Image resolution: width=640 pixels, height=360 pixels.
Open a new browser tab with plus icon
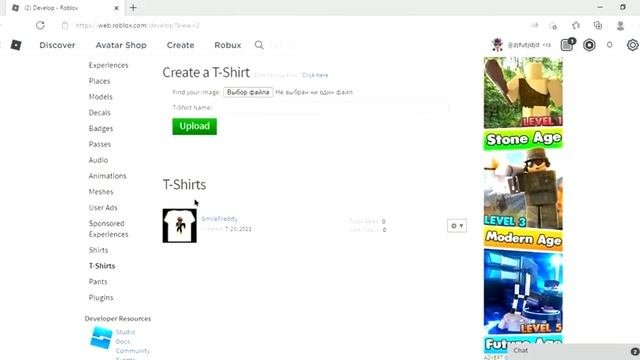pos(133,8)
